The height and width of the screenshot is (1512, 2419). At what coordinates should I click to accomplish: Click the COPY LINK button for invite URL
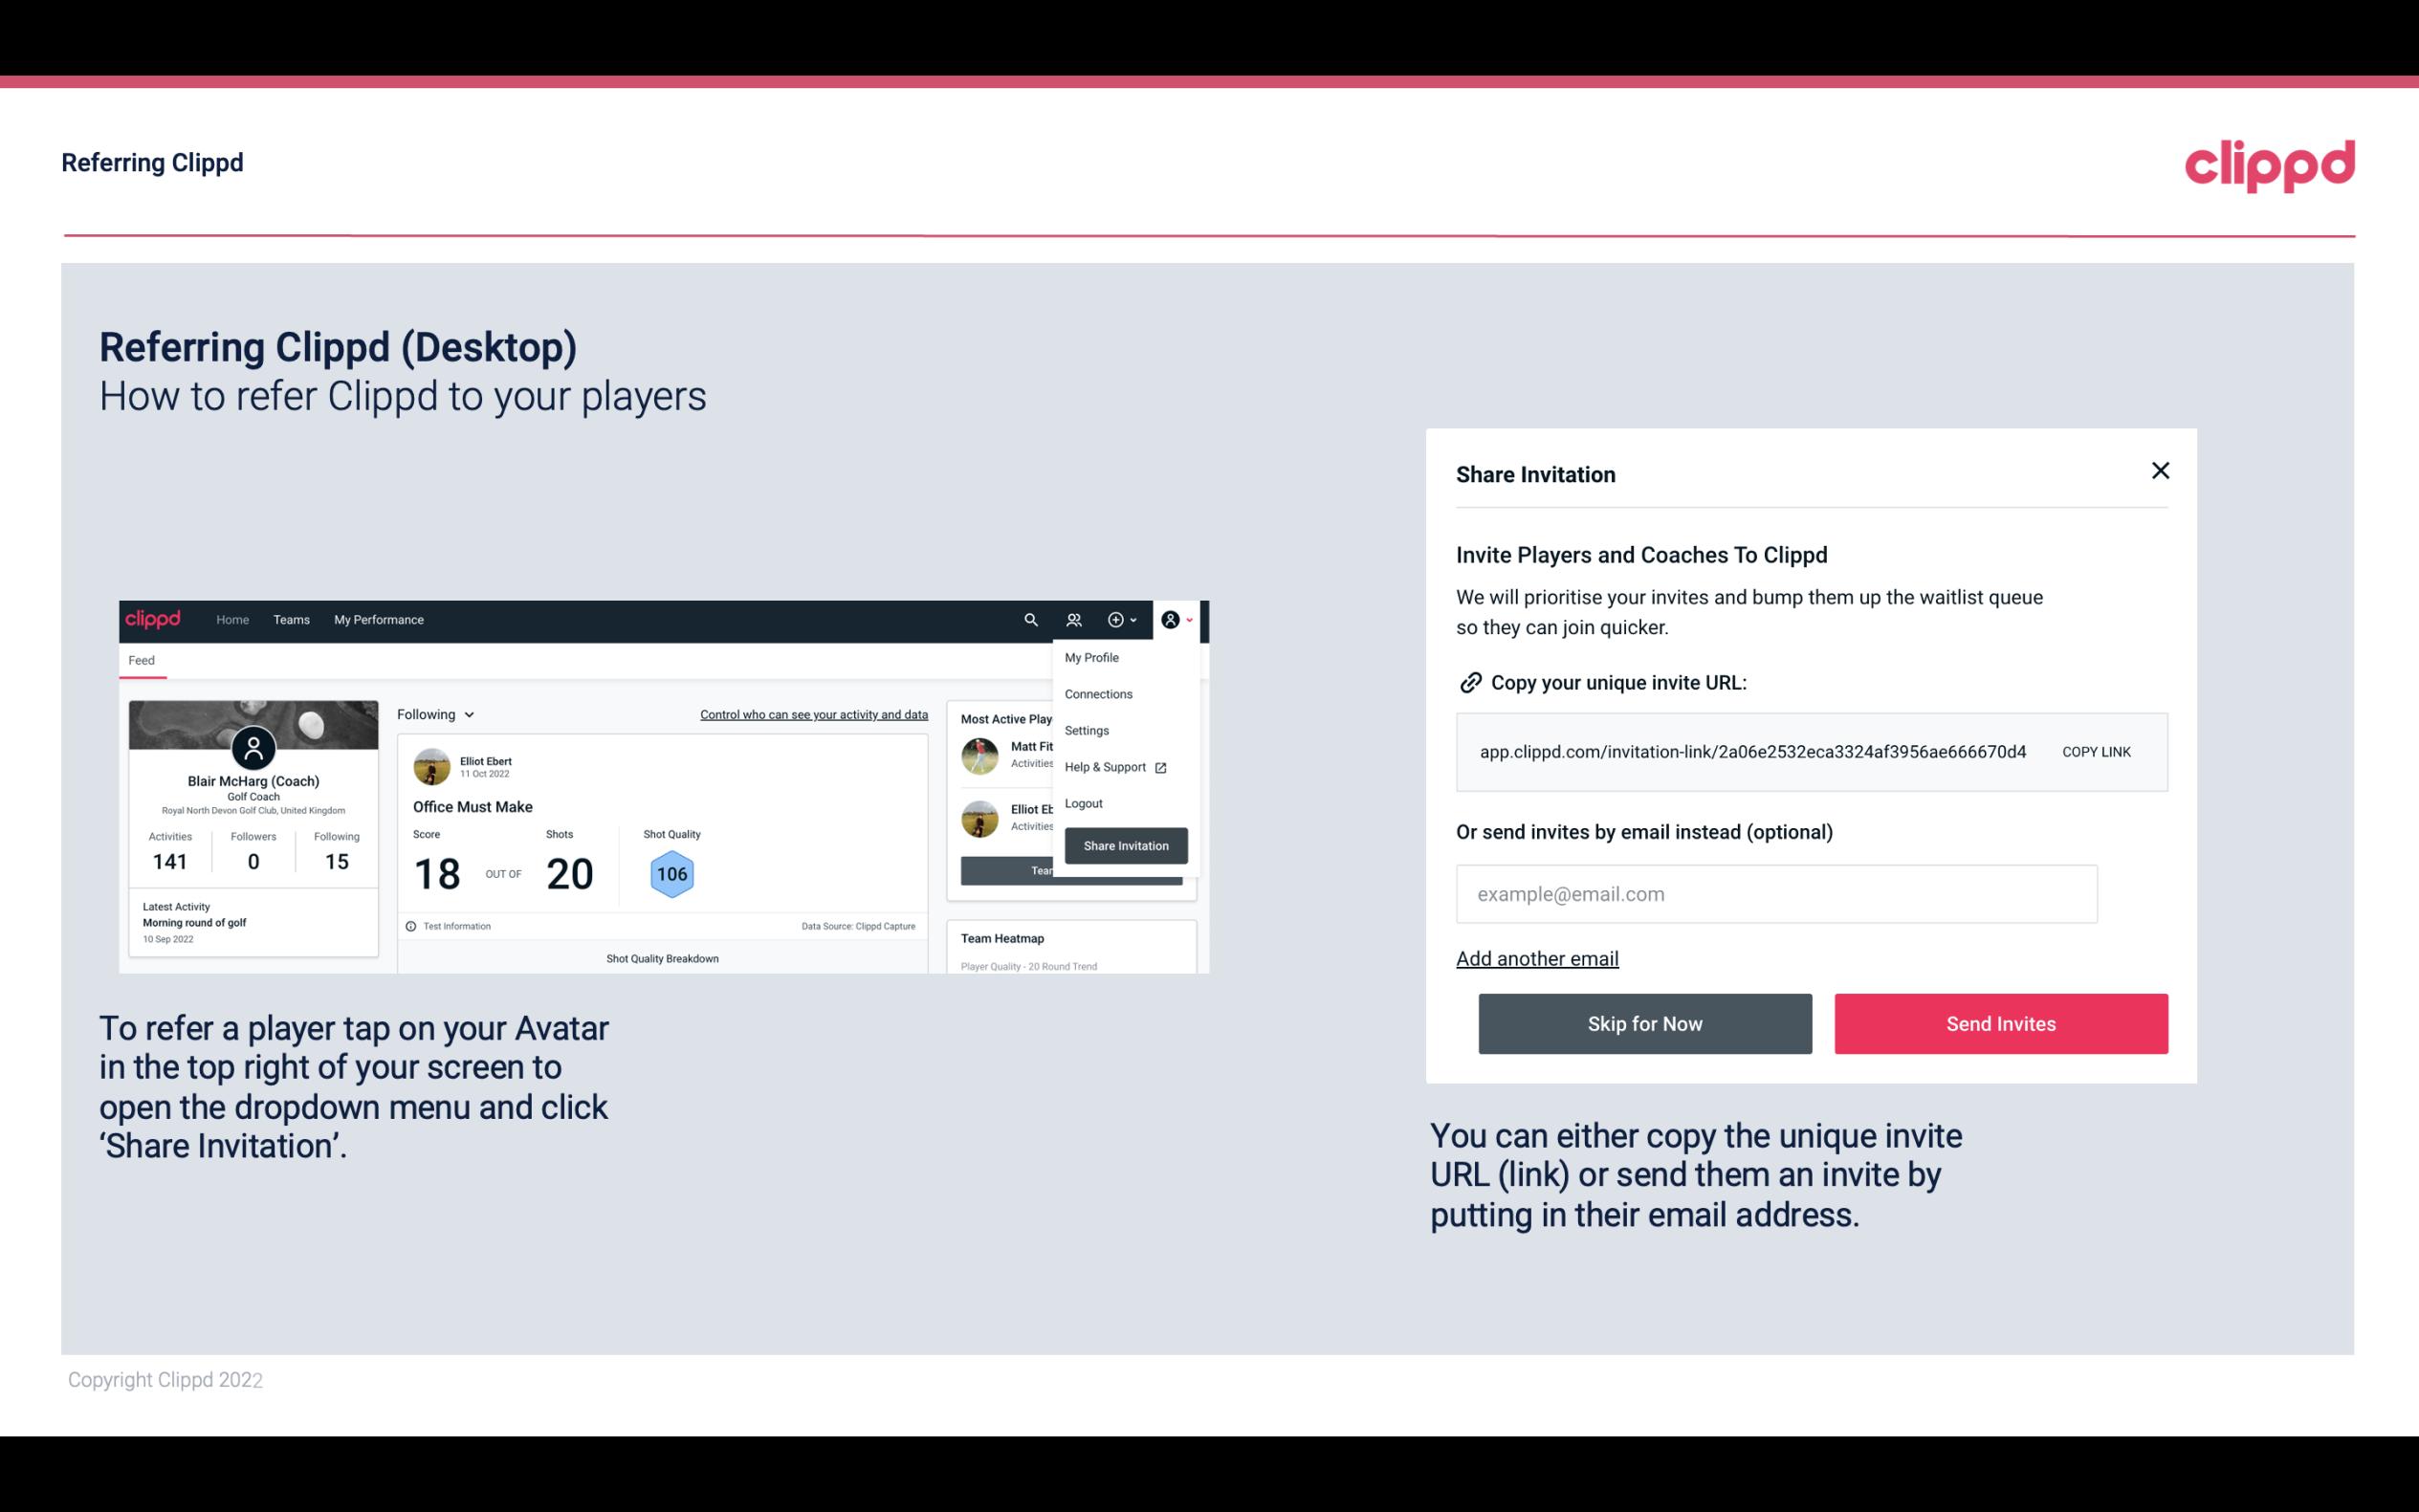2095,753
